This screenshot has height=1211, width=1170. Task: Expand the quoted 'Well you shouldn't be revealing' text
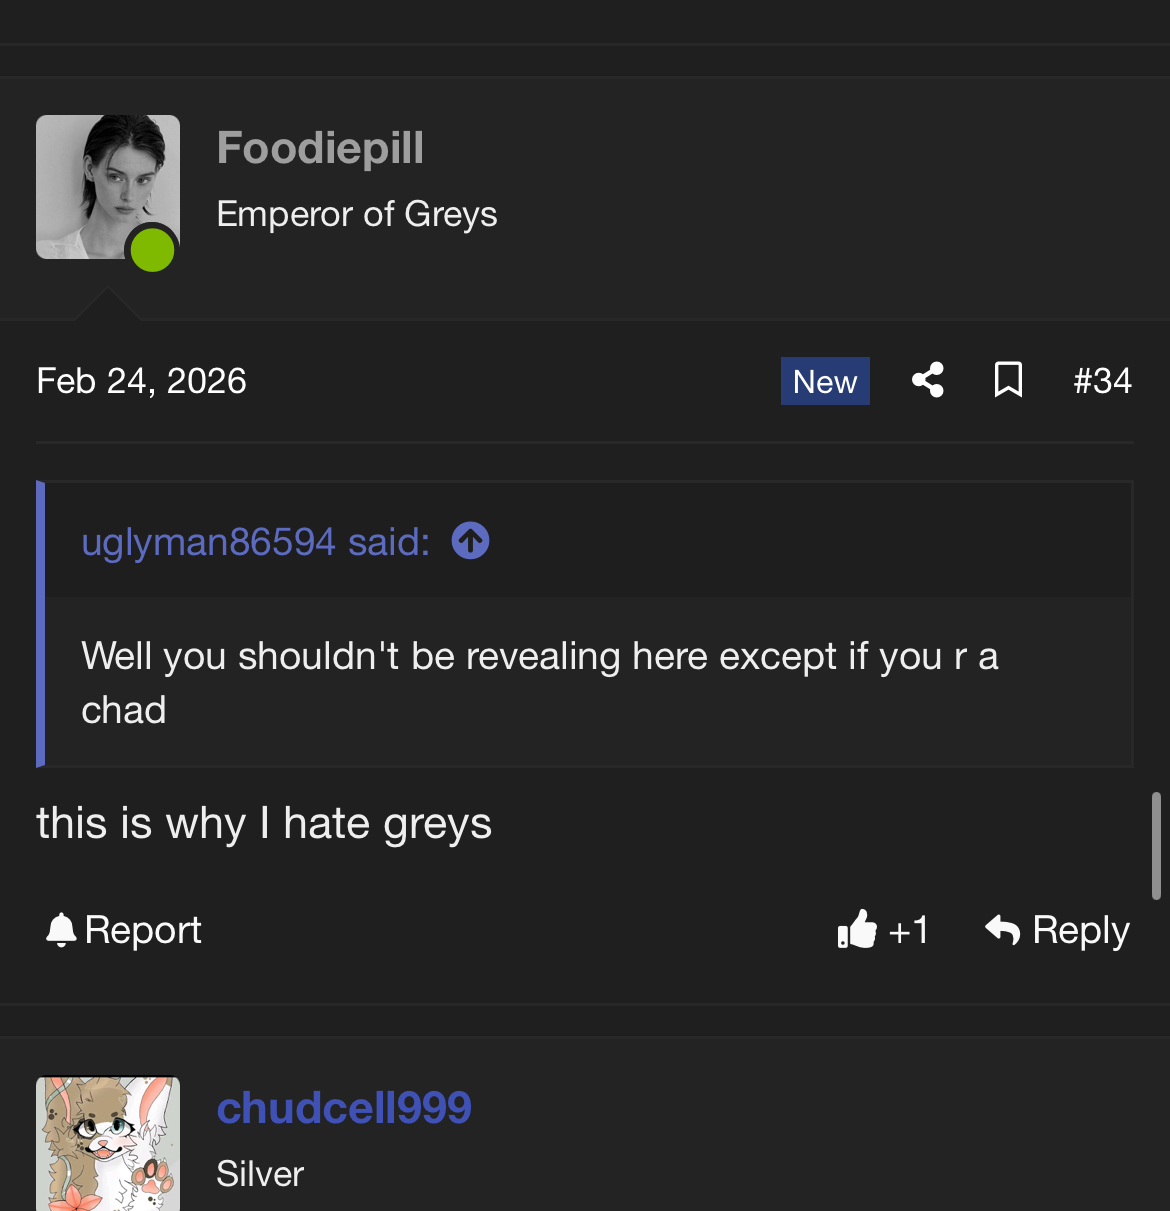pos(540,683)
